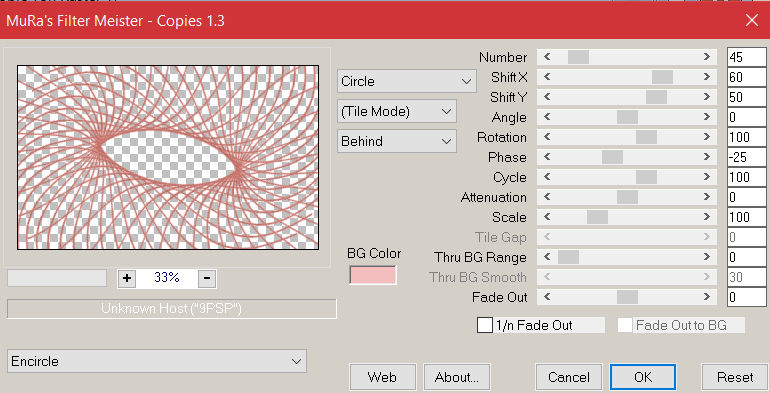Increase Cycle with right arrow
Viewport: 770px width, 393px height.
[x=707, y=177]
